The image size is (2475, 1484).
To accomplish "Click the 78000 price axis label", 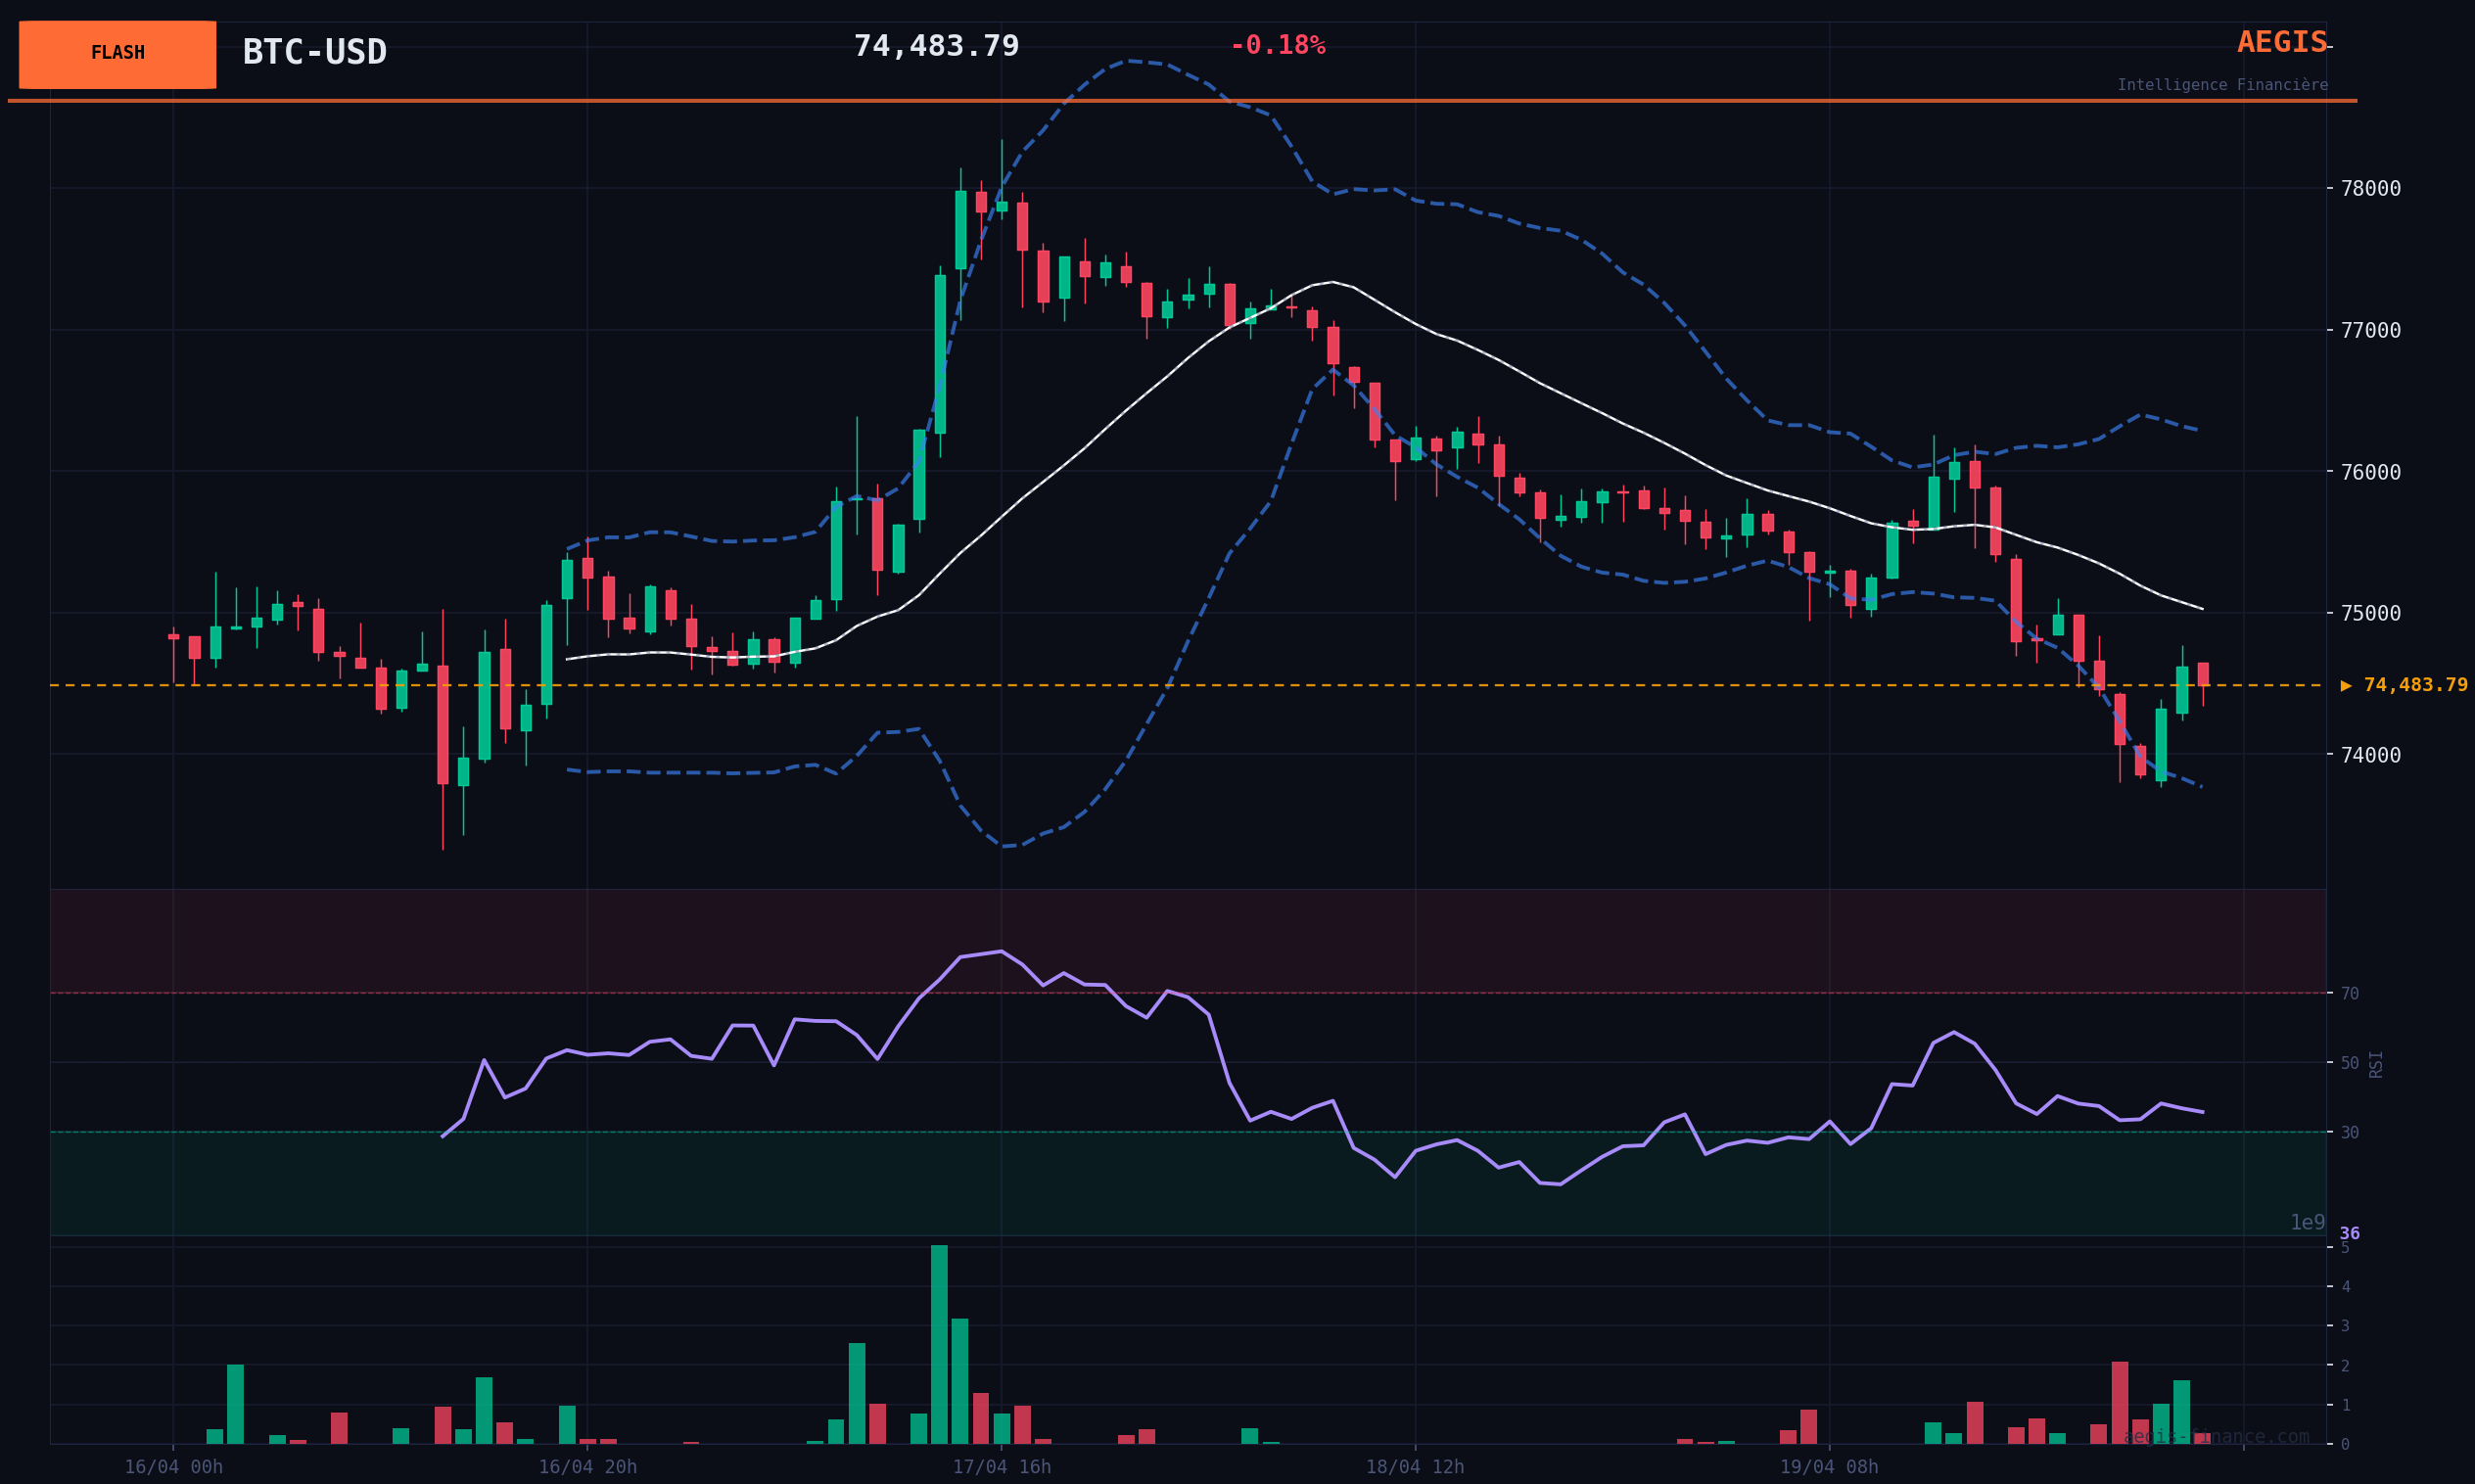I will pos(2370,189).
